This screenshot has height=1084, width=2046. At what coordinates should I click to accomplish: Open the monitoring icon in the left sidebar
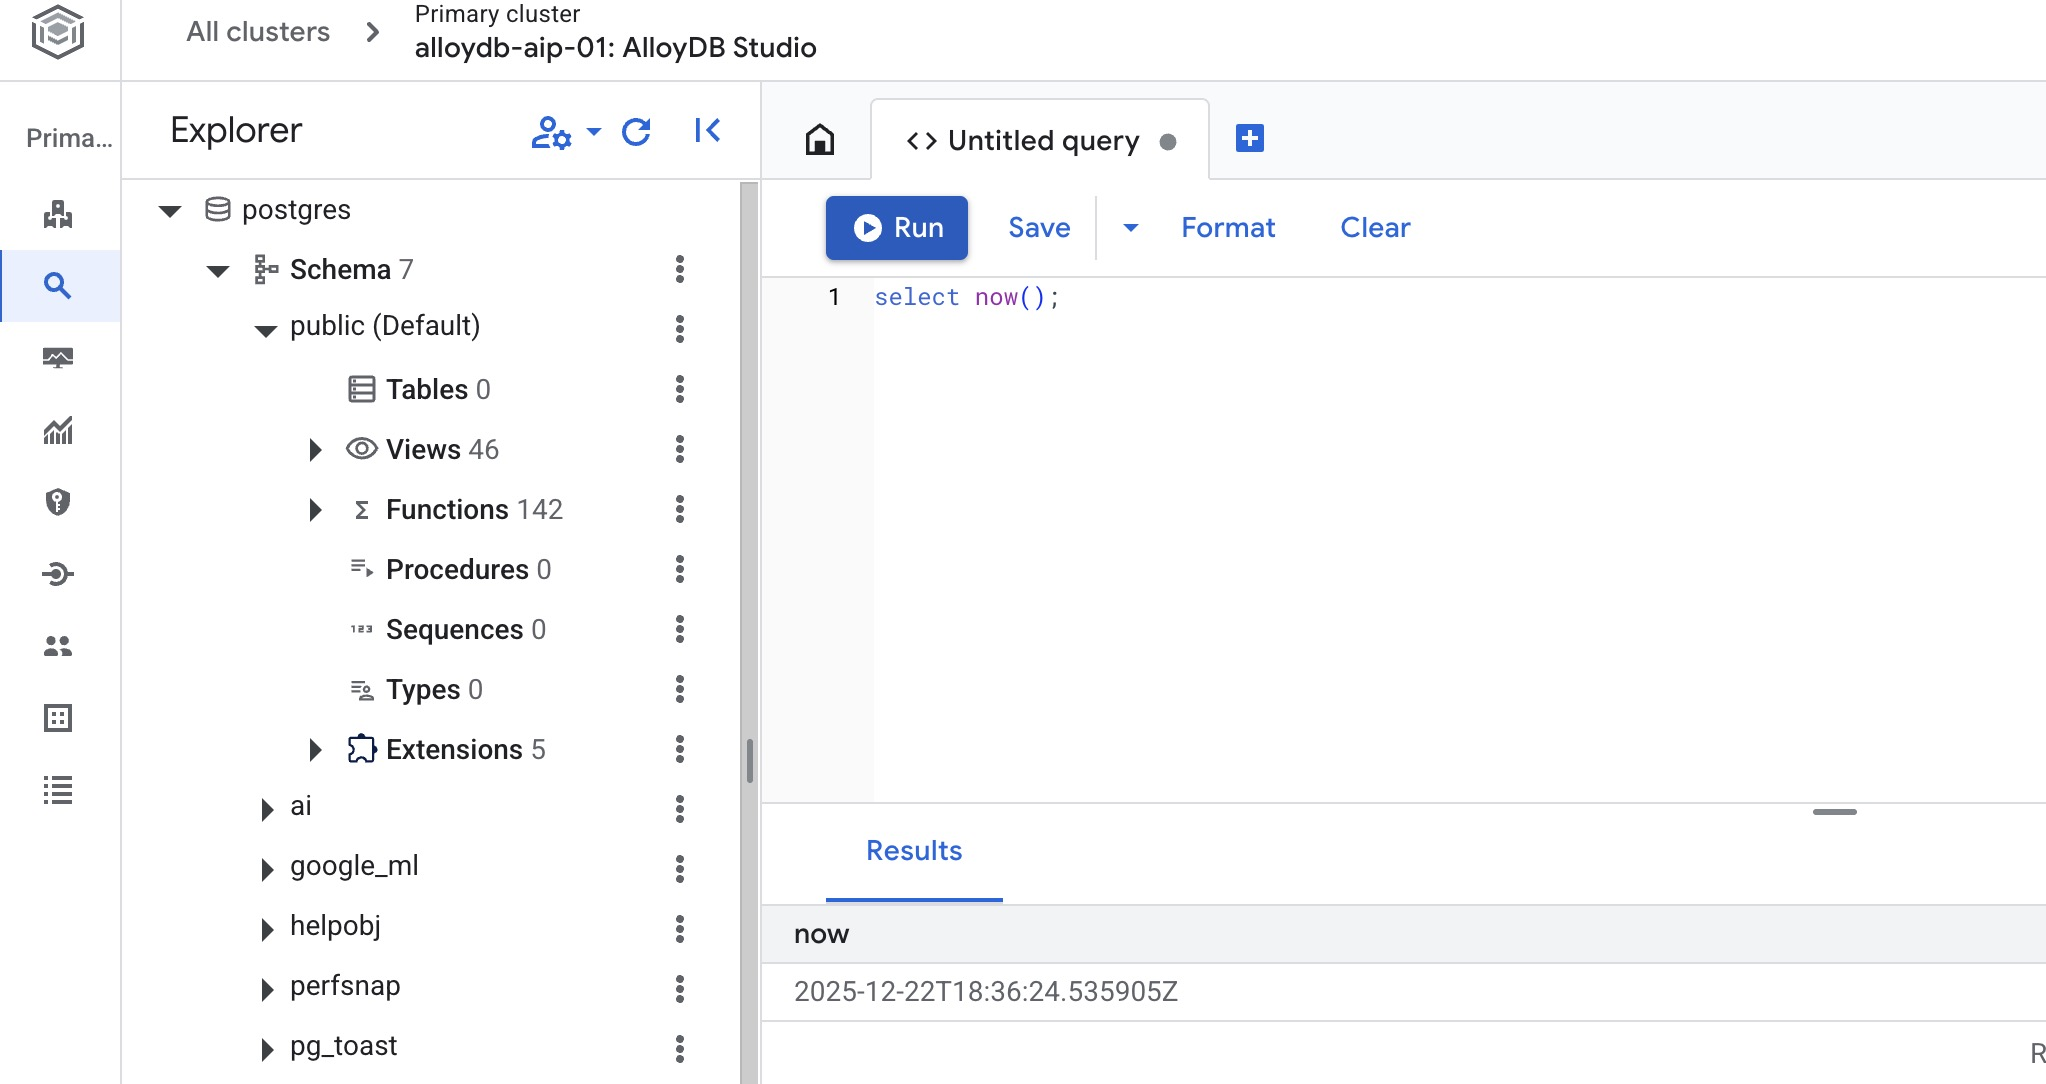click(58, 358)
